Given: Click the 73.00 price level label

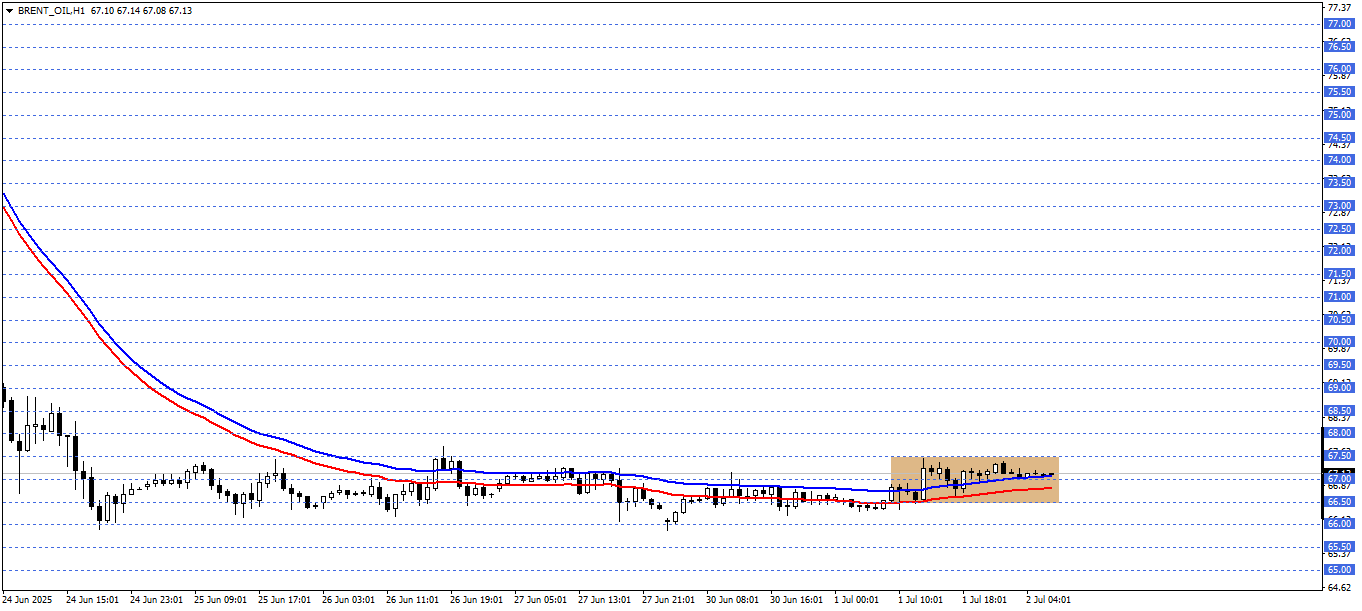Looking at the screenshot, I should [1339, 206].
